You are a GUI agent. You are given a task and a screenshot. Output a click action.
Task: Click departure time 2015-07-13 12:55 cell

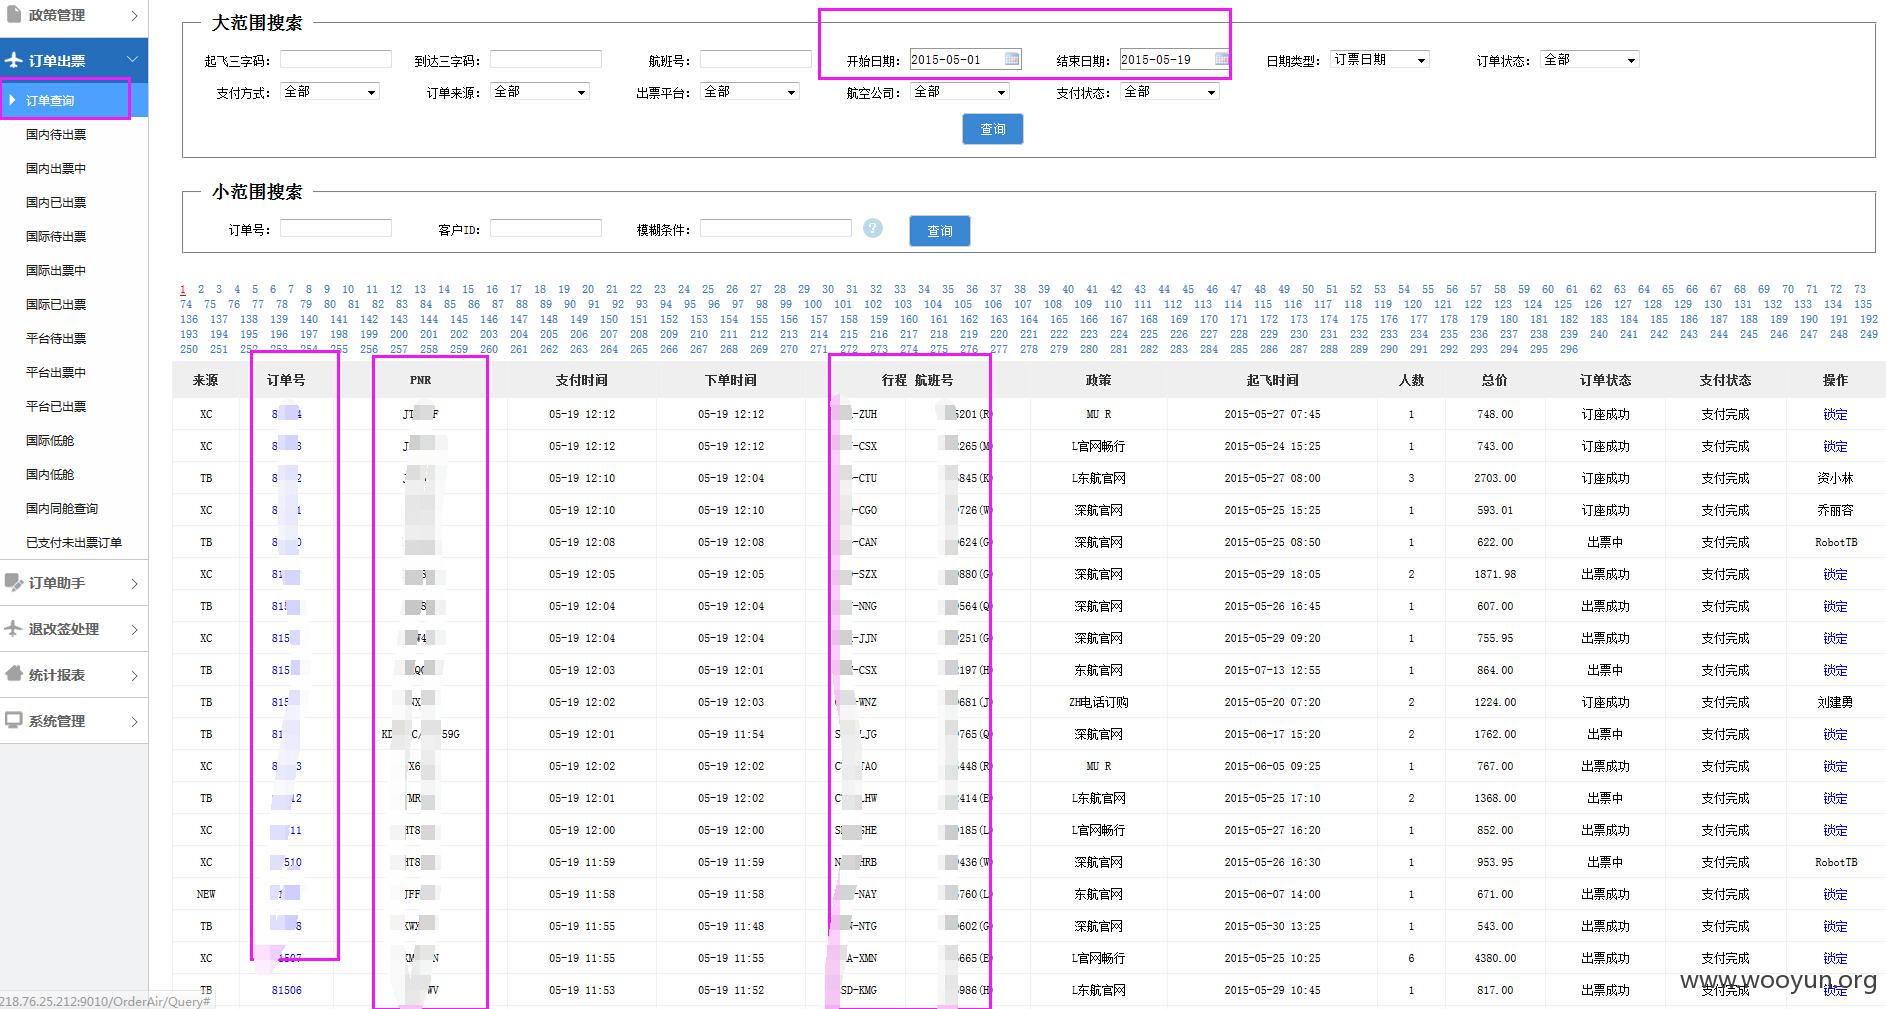[1272, 670]
